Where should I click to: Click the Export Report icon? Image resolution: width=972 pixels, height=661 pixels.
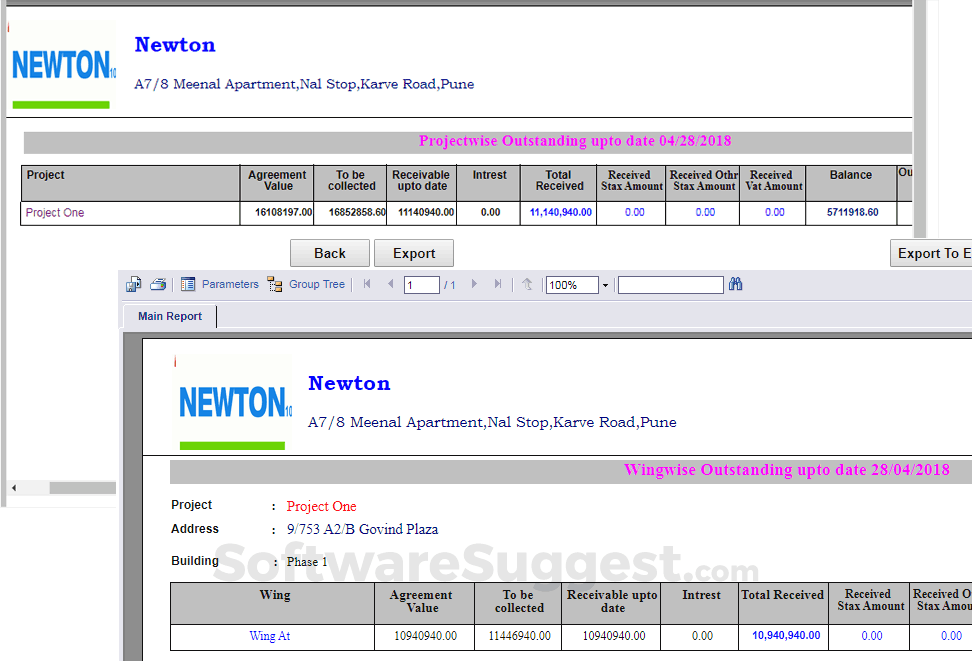tap(133, 284)
